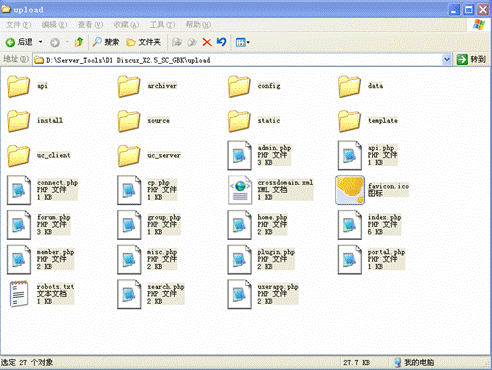This screenshot has height=370, width=492.
Task: Click the upload folder title bar icon
Action: (x=6, y=9)
